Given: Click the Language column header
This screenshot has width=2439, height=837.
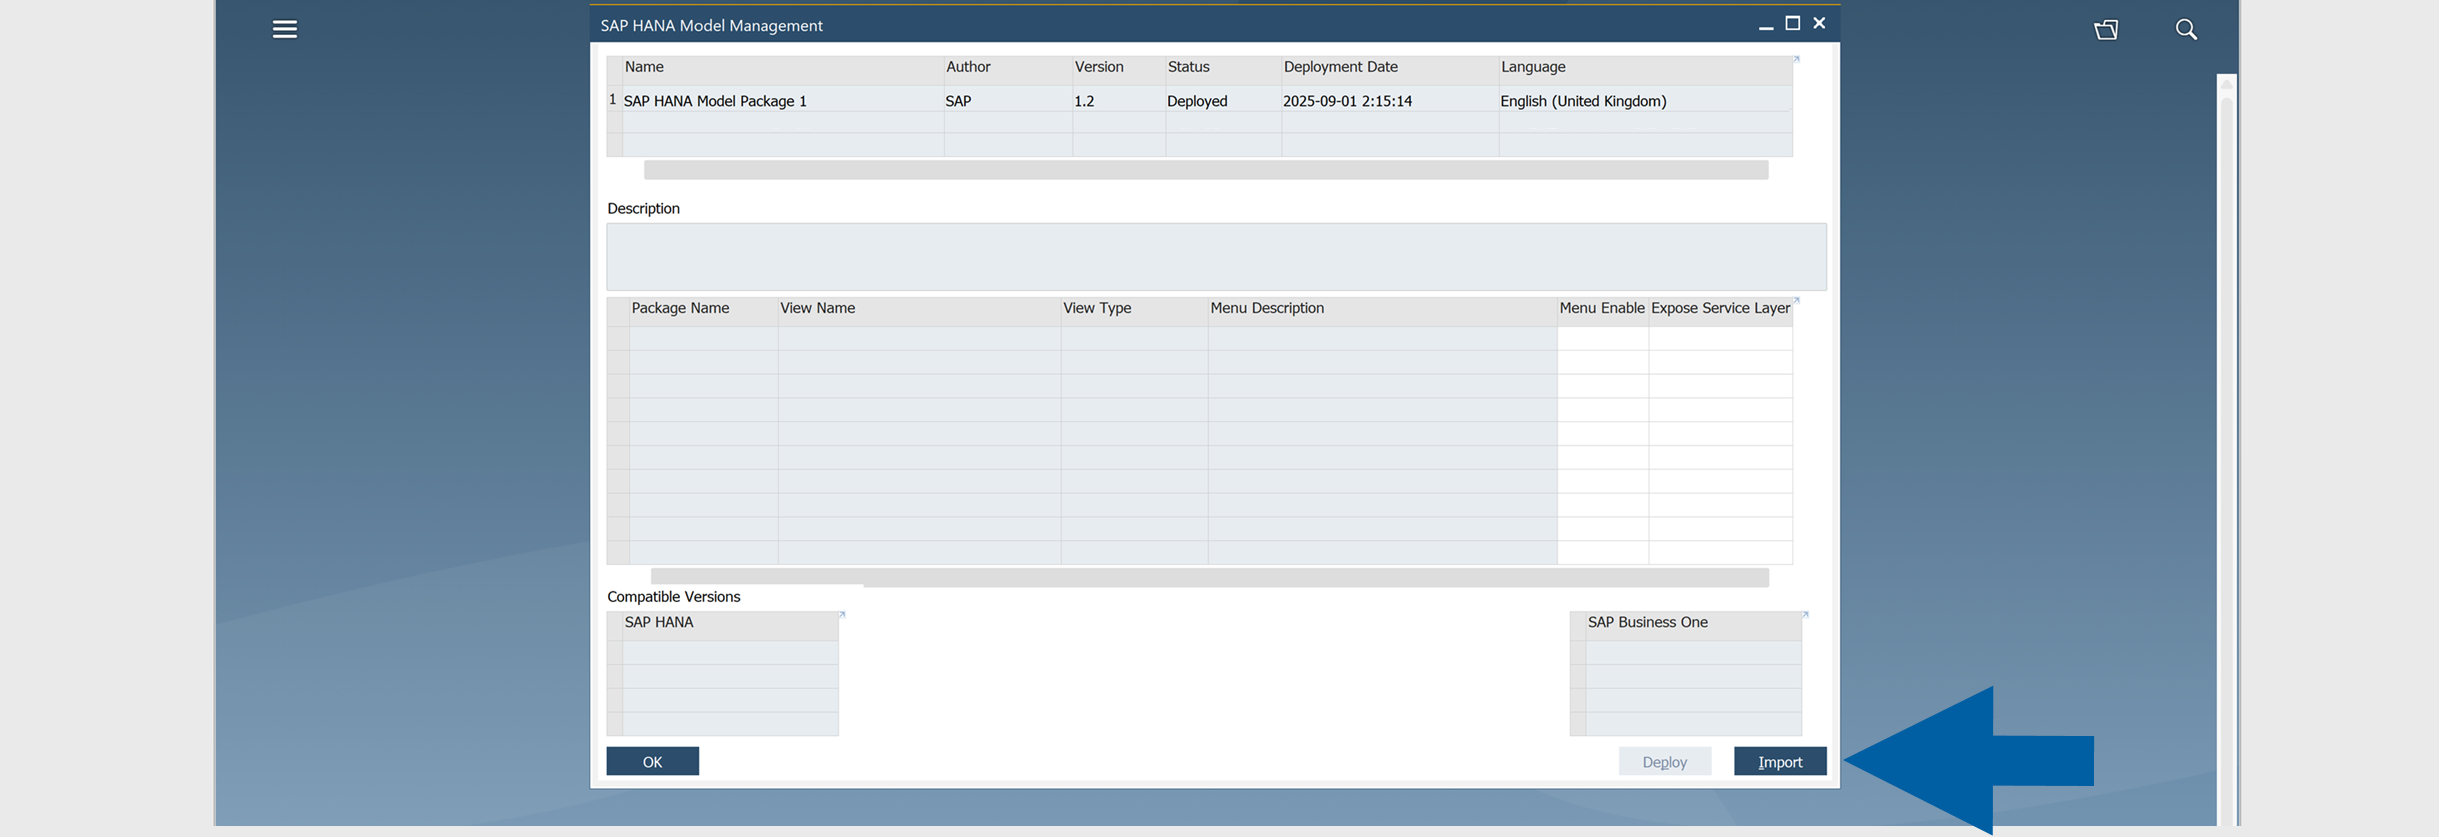Looking at the screenshot, I should click(x=1646, y=68).
